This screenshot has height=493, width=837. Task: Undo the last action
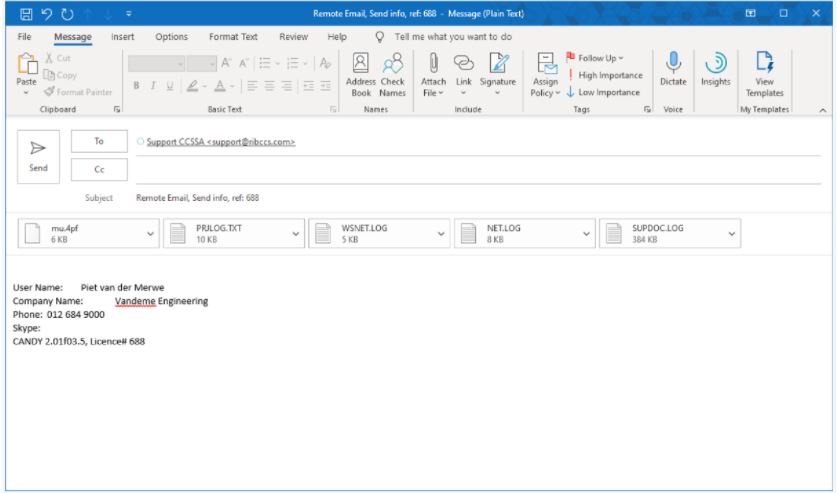point(46,14)
